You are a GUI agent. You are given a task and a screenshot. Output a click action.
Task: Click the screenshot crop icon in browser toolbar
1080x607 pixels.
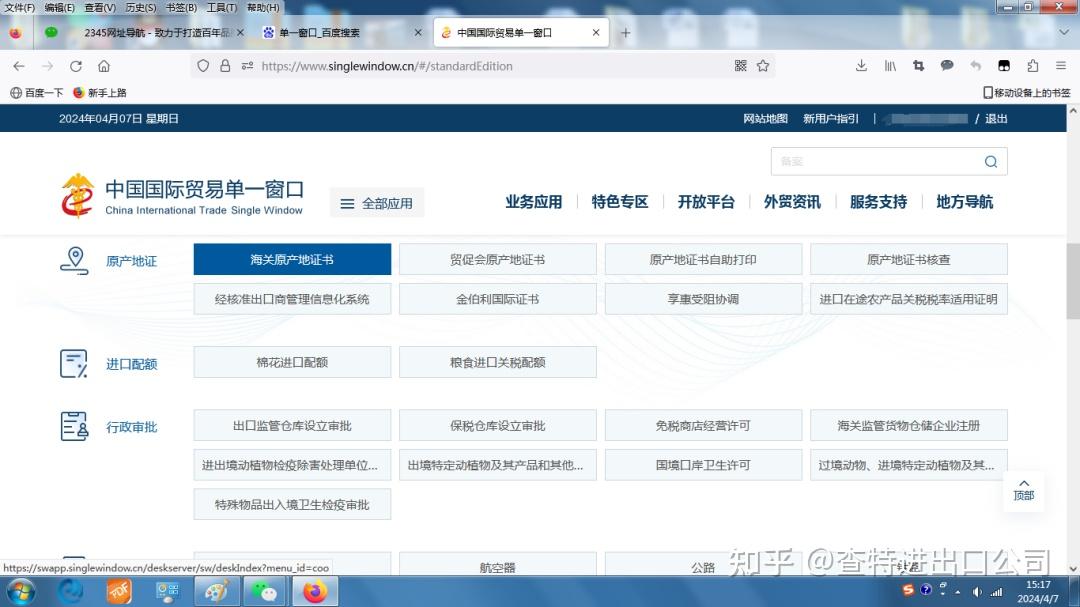919,65
